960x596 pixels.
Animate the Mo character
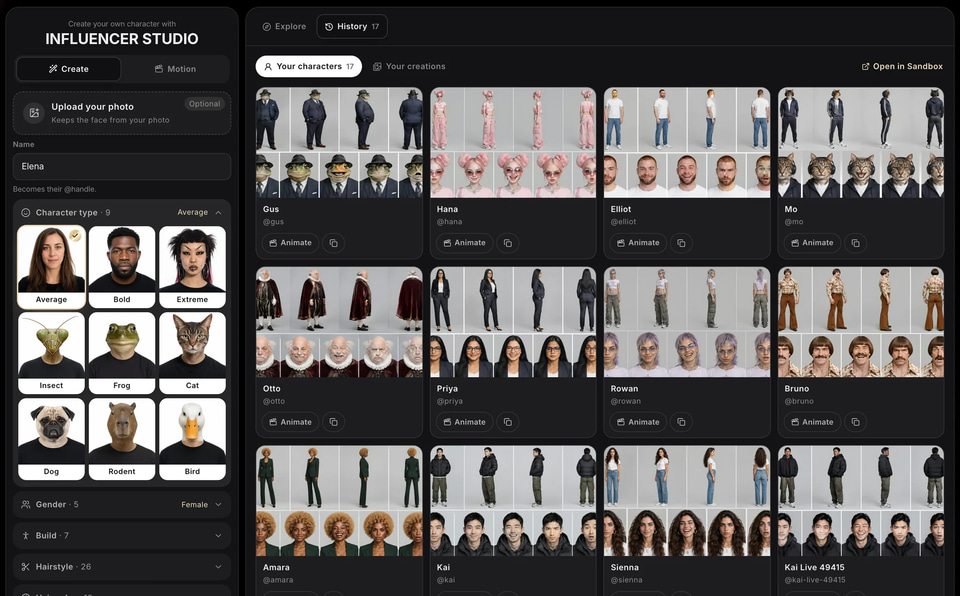coord(812,243)
